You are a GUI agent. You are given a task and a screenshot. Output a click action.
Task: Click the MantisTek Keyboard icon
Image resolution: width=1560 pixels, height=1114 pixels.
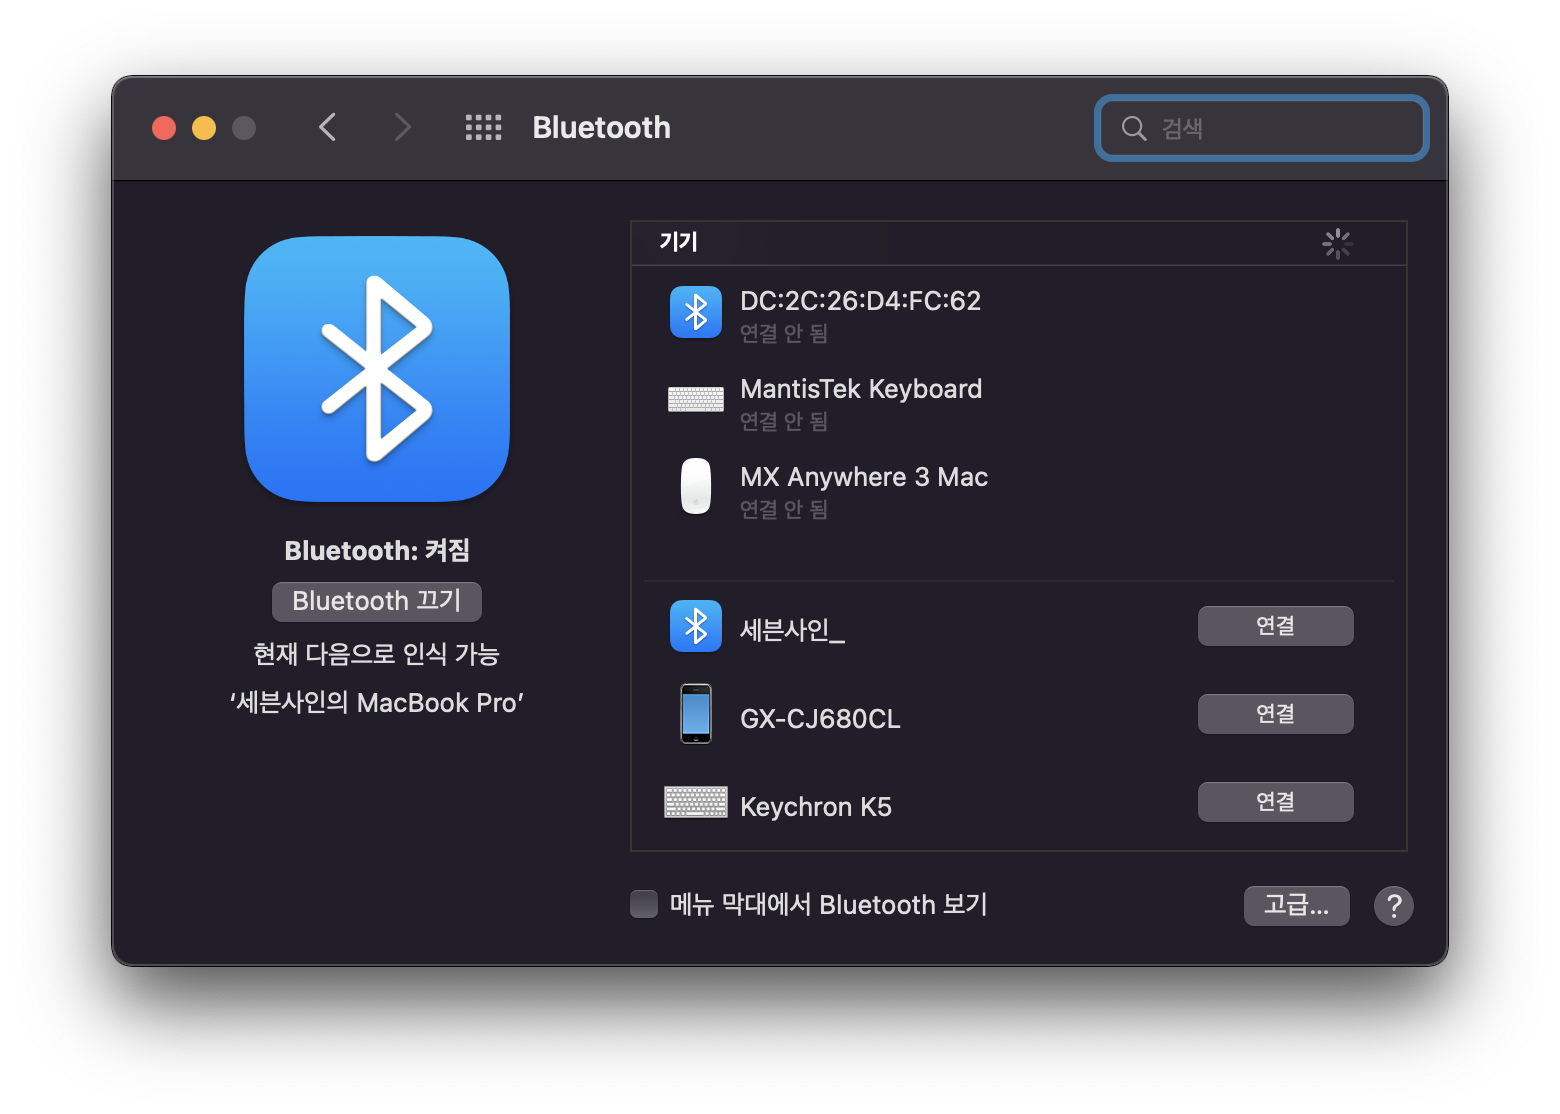(x=696, y=400)
